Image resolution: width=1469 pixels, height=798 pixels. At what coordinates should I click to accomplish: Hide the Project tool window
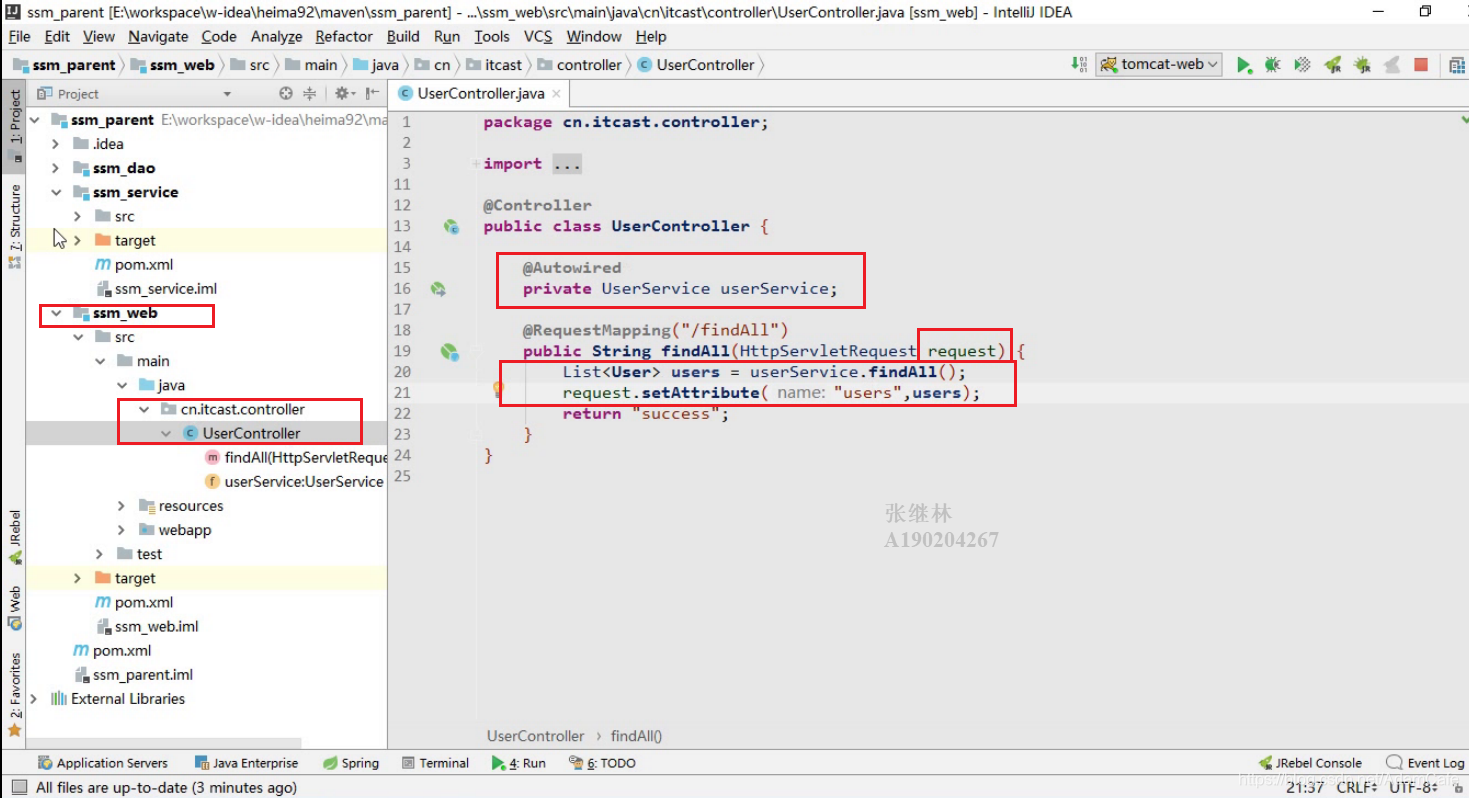[x=372, y=93]
